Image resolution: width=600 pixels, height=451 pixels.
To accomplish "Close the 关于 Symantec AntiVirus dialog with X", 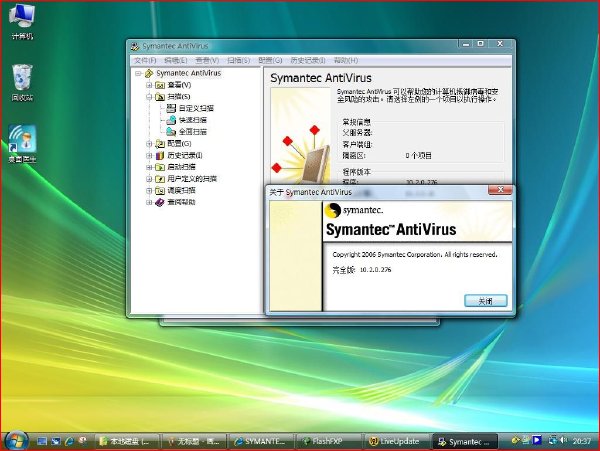I will click(500, 190).
